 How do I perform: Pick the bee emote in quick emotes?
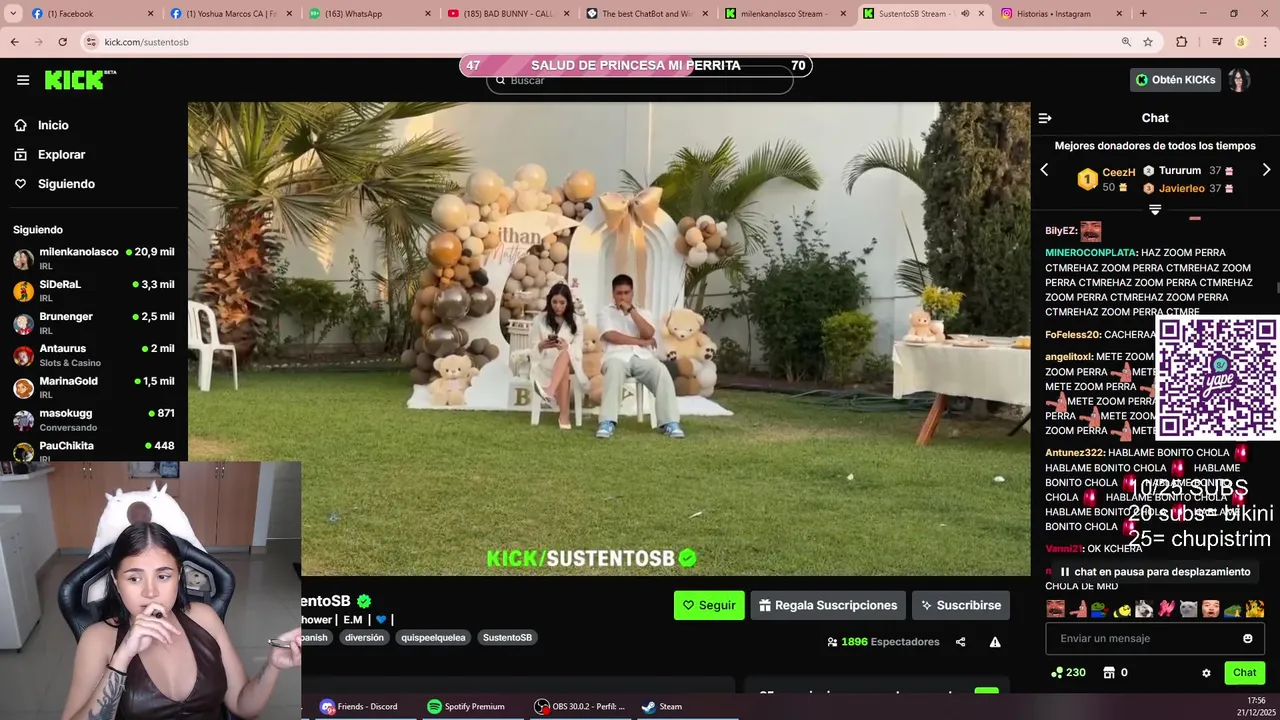pyautogui.click(x=1122, y=608)
